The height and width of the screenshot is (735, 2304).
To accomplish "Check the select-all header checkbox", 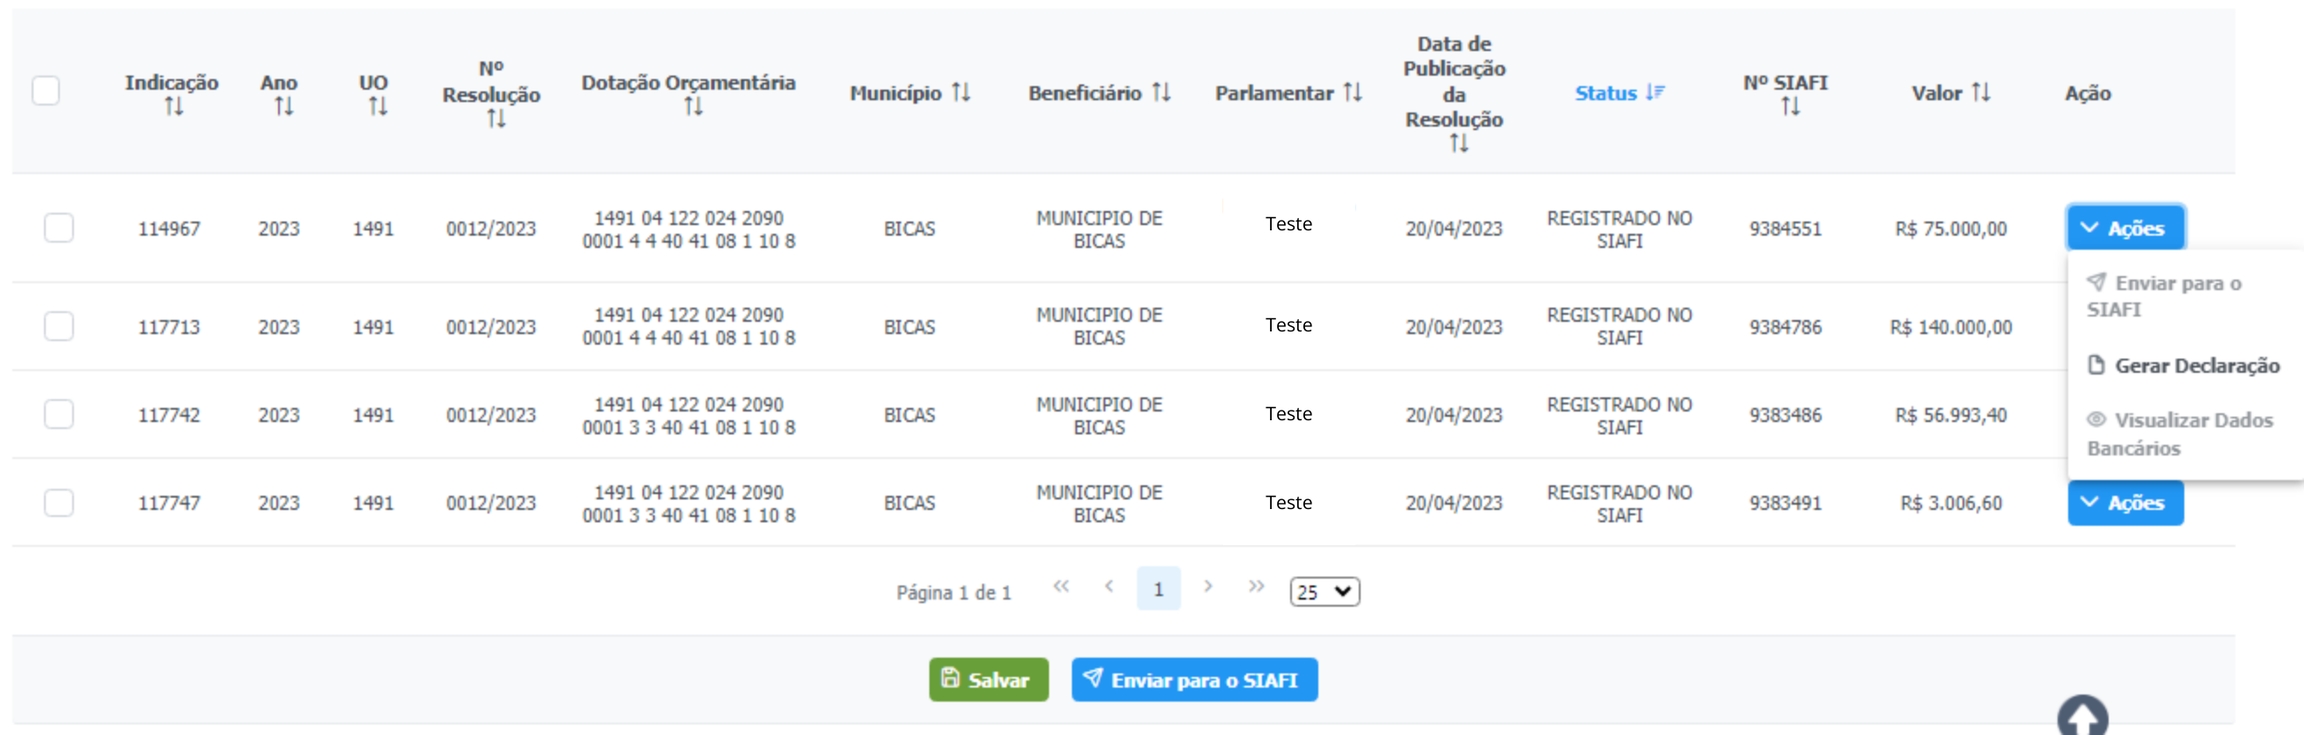I will coord(46,91).
